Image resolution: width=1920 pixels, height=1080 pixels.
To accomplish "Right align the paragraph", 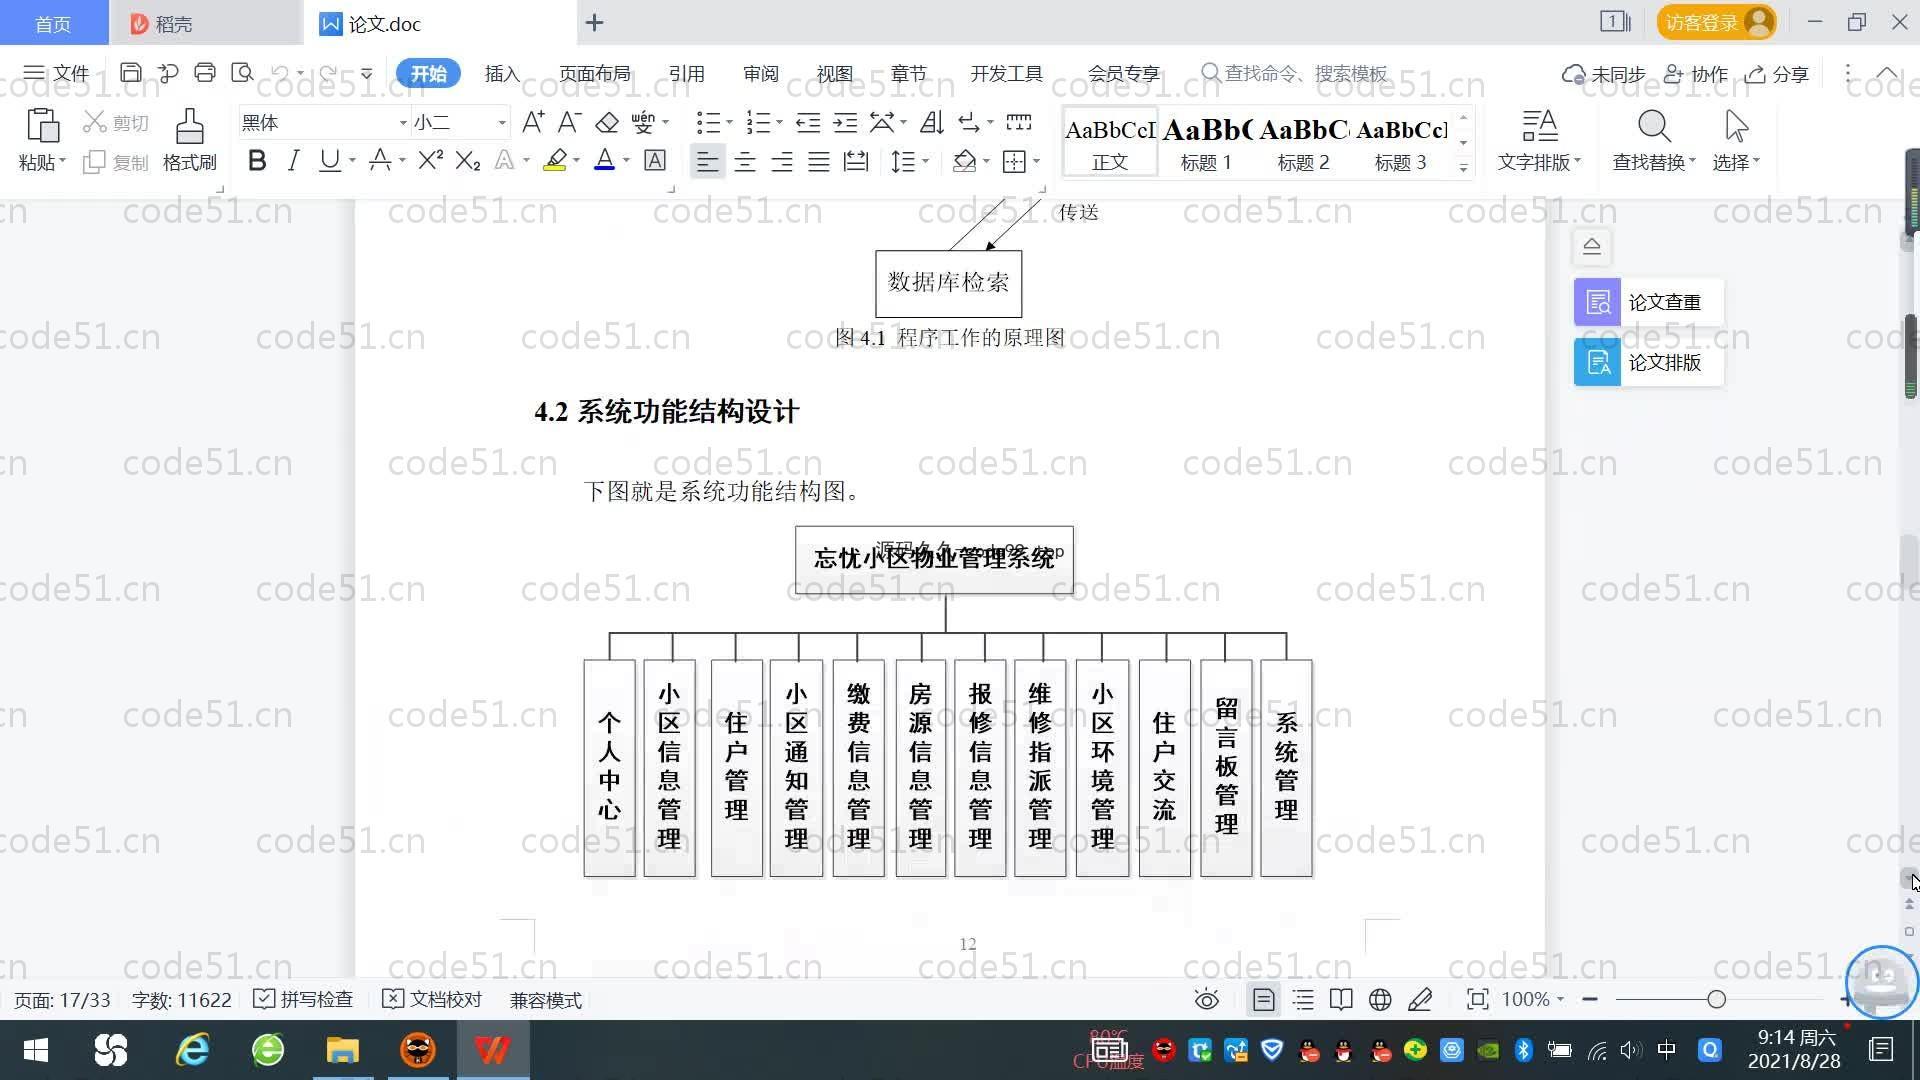I will 782,161.
